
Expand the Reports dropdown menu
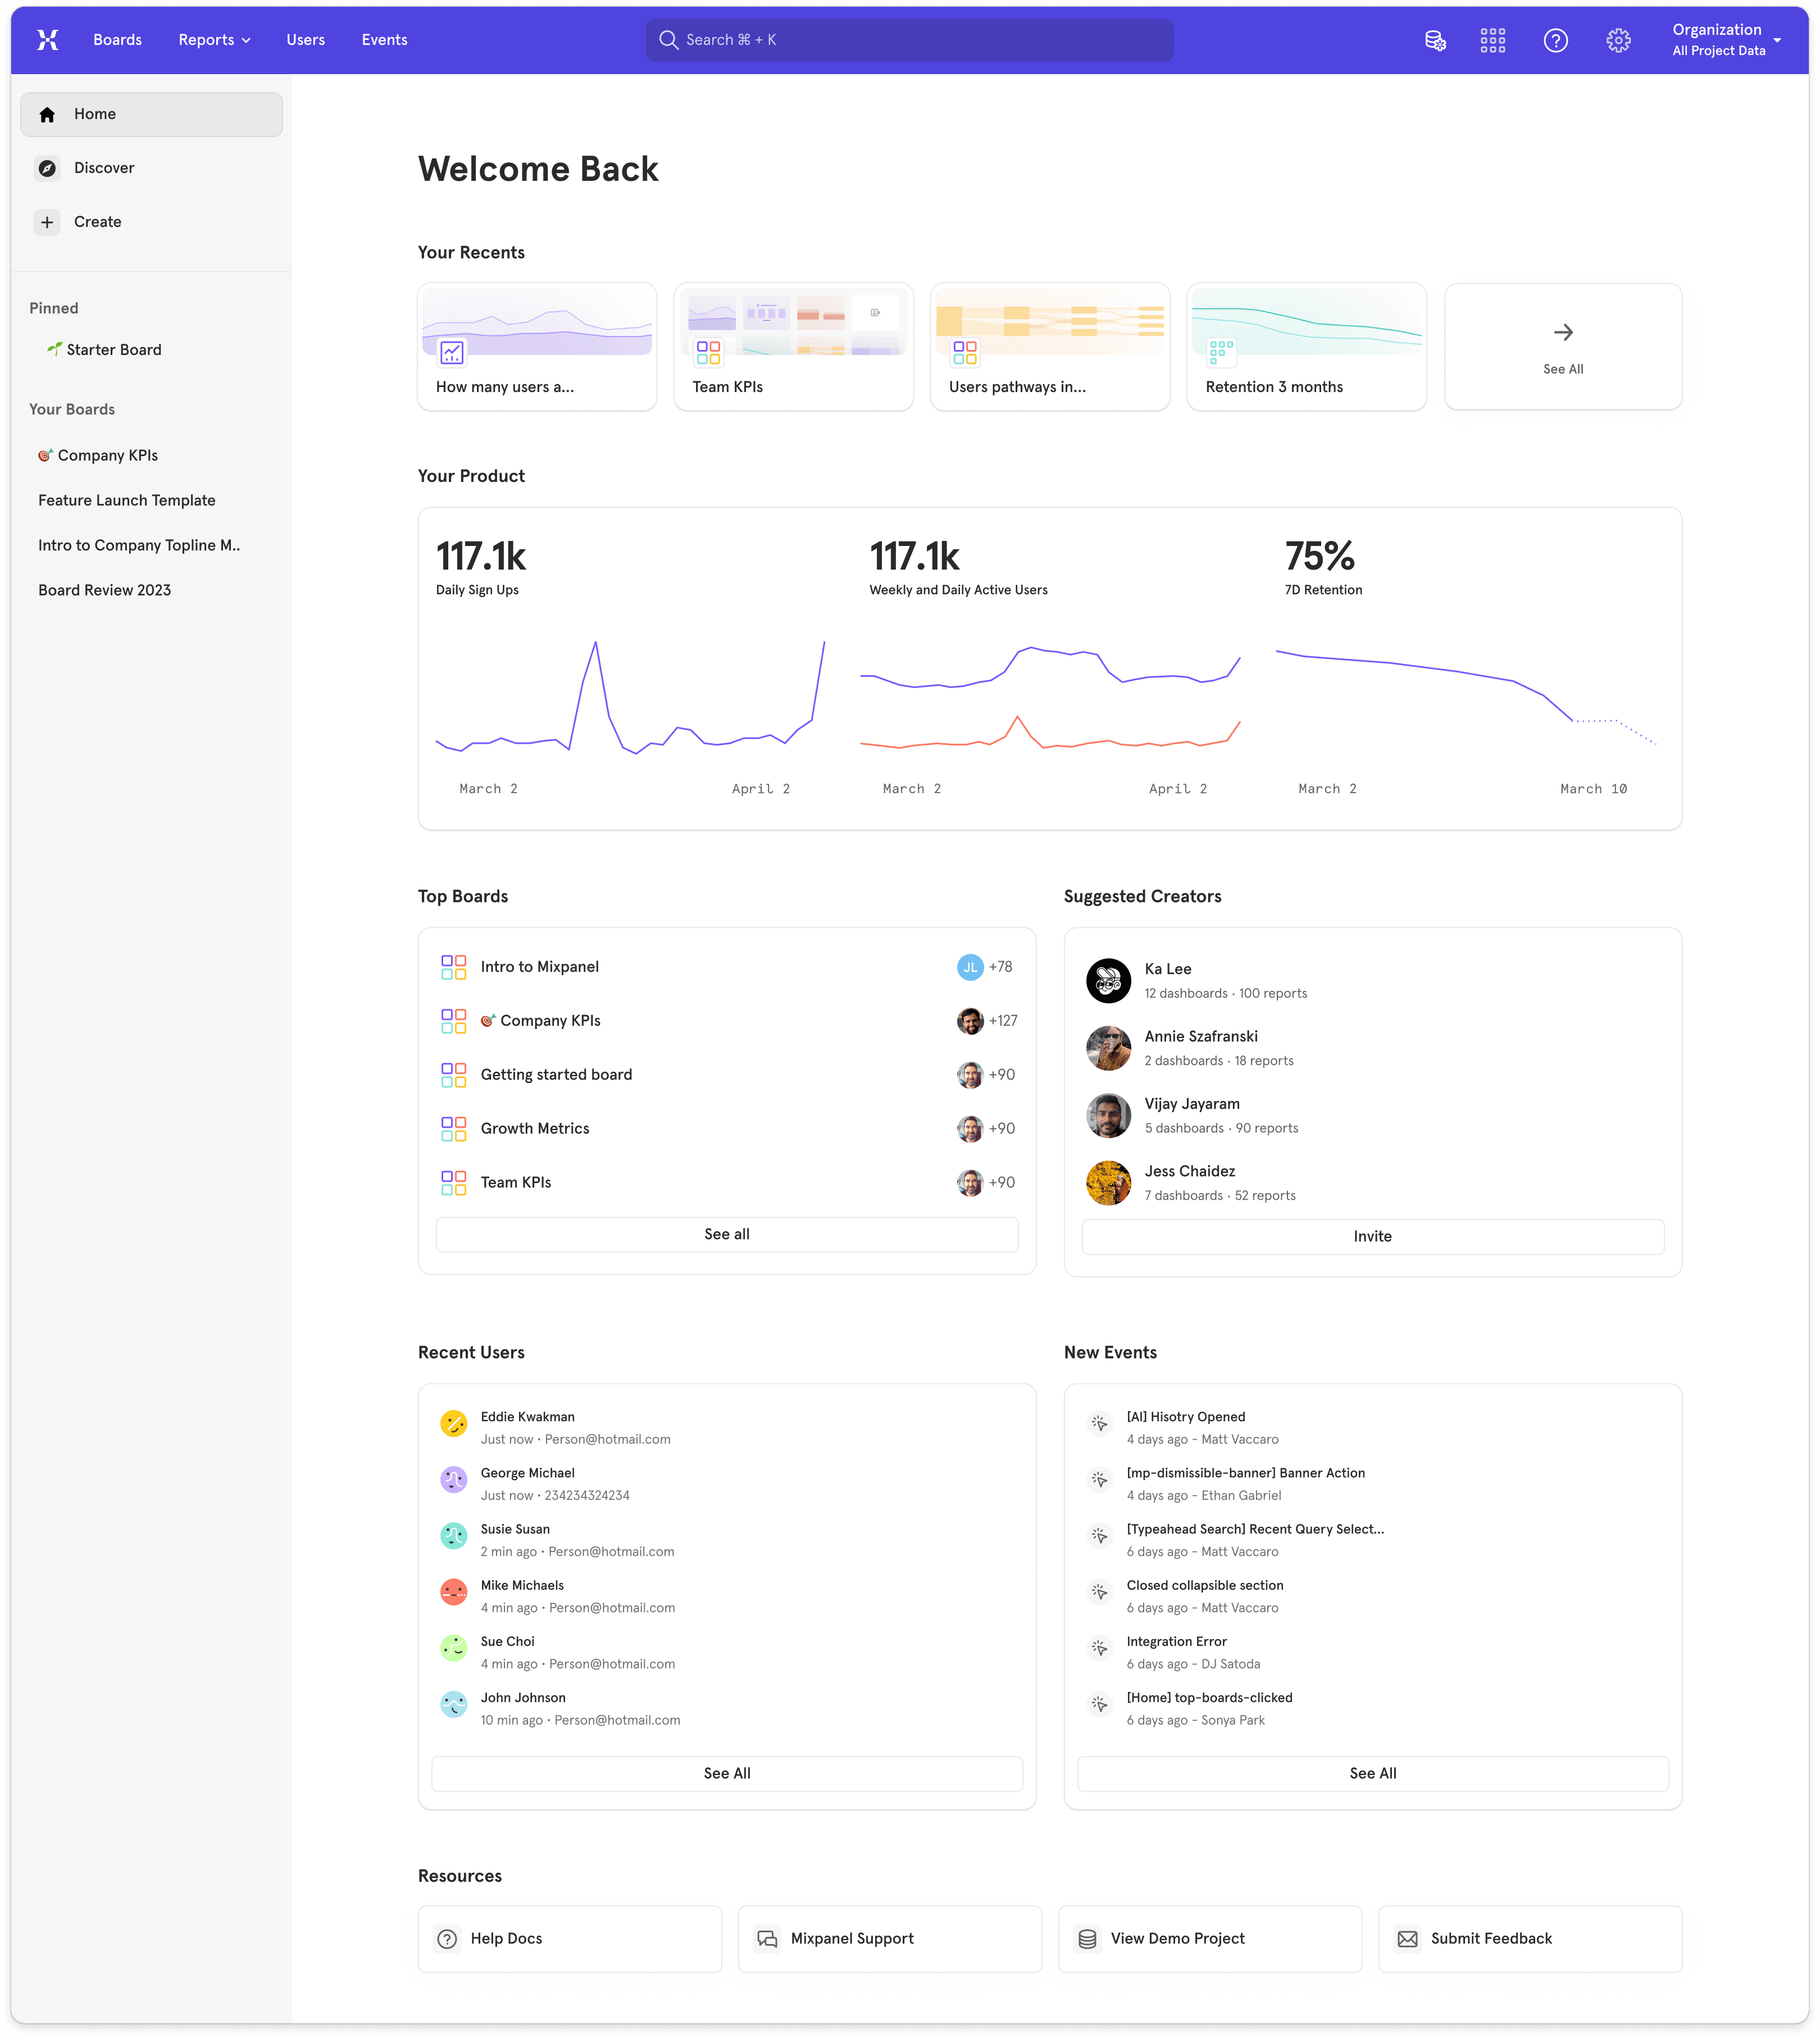point(214,40)
